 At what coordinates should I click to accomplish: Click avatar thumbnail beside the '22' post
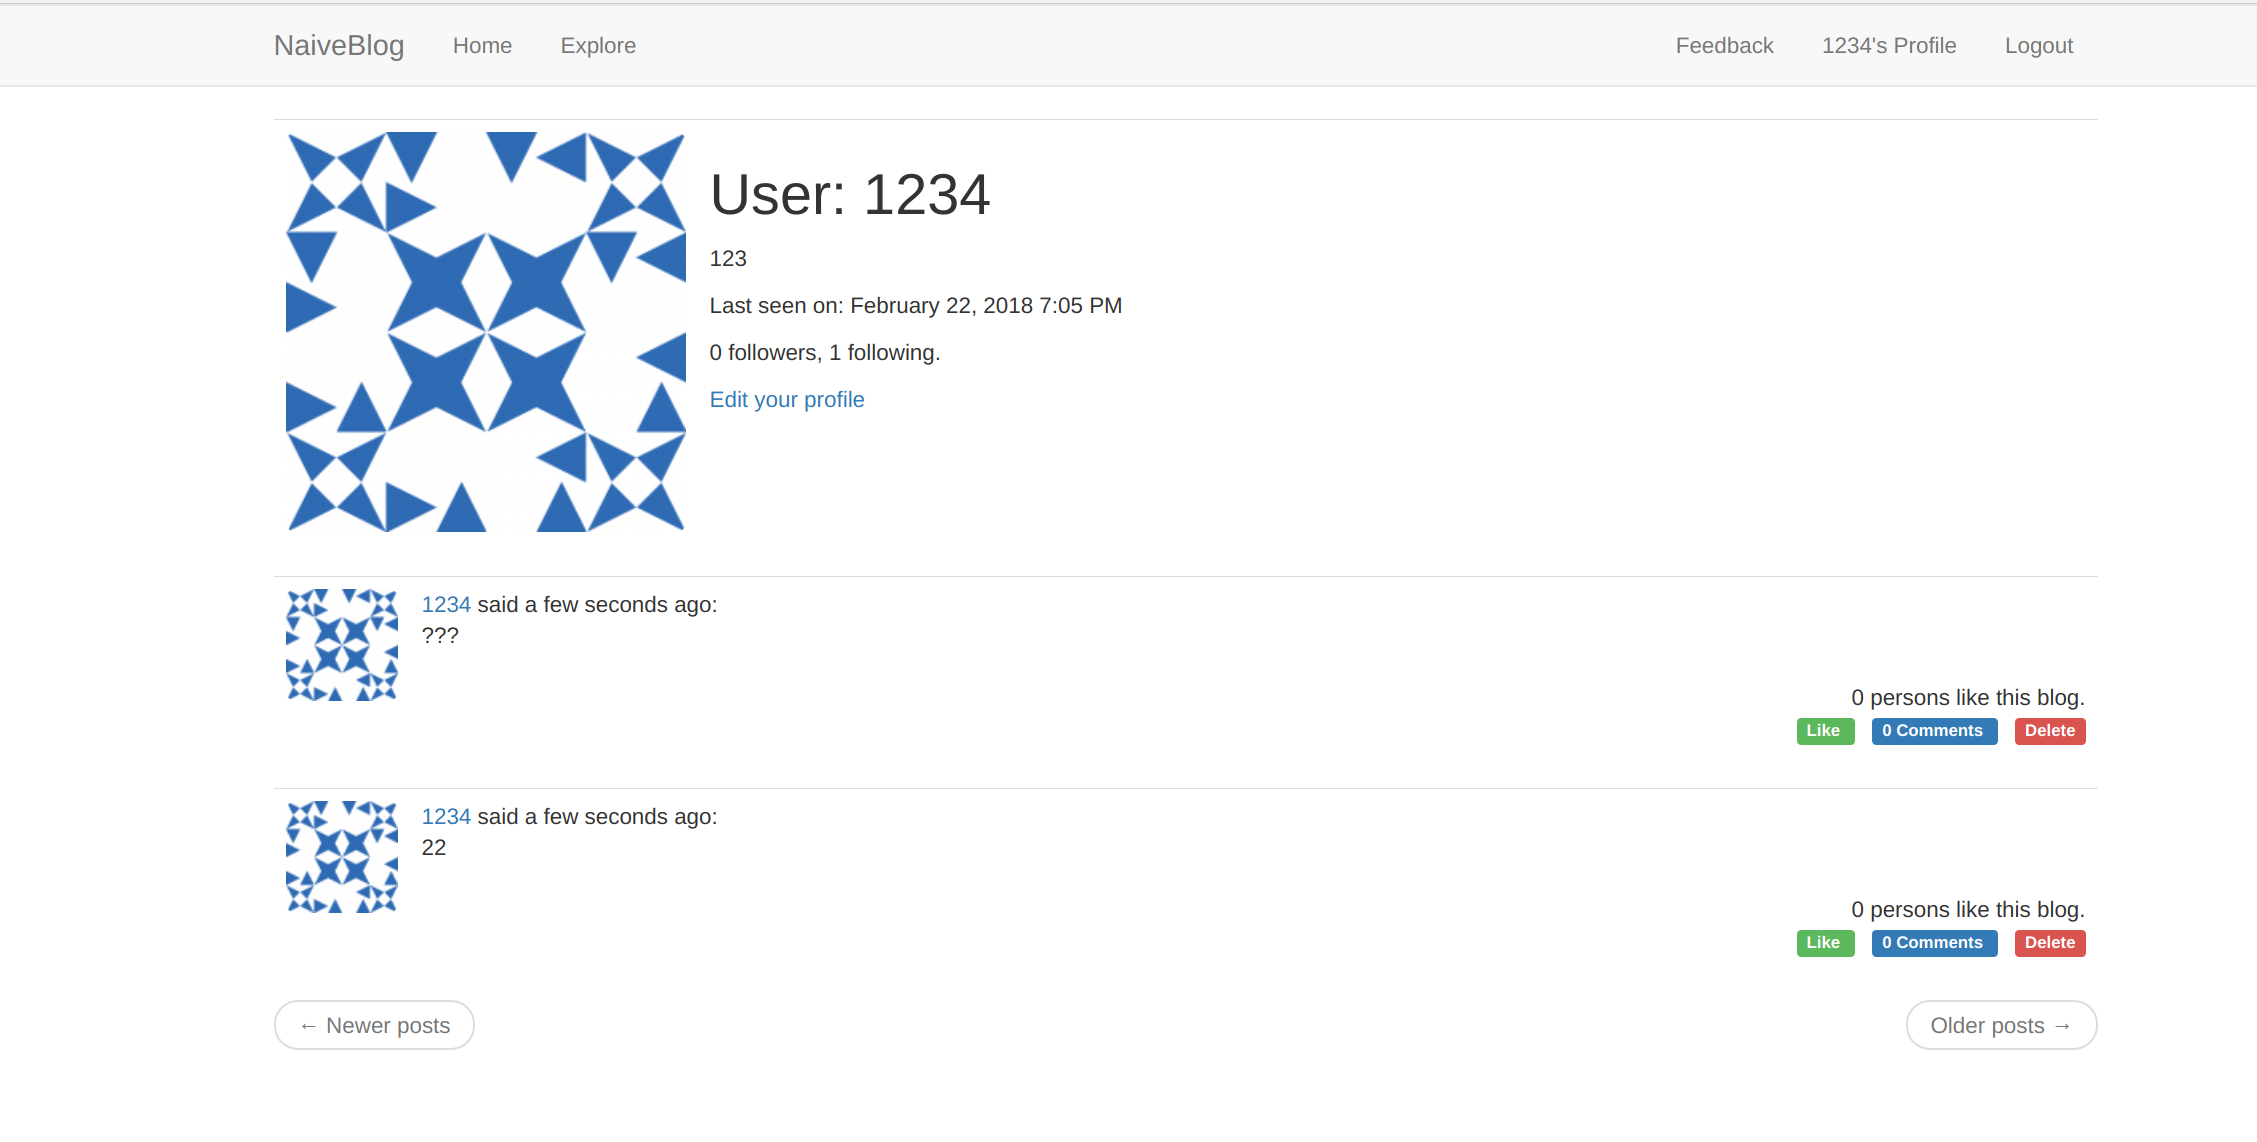[342, 857]
